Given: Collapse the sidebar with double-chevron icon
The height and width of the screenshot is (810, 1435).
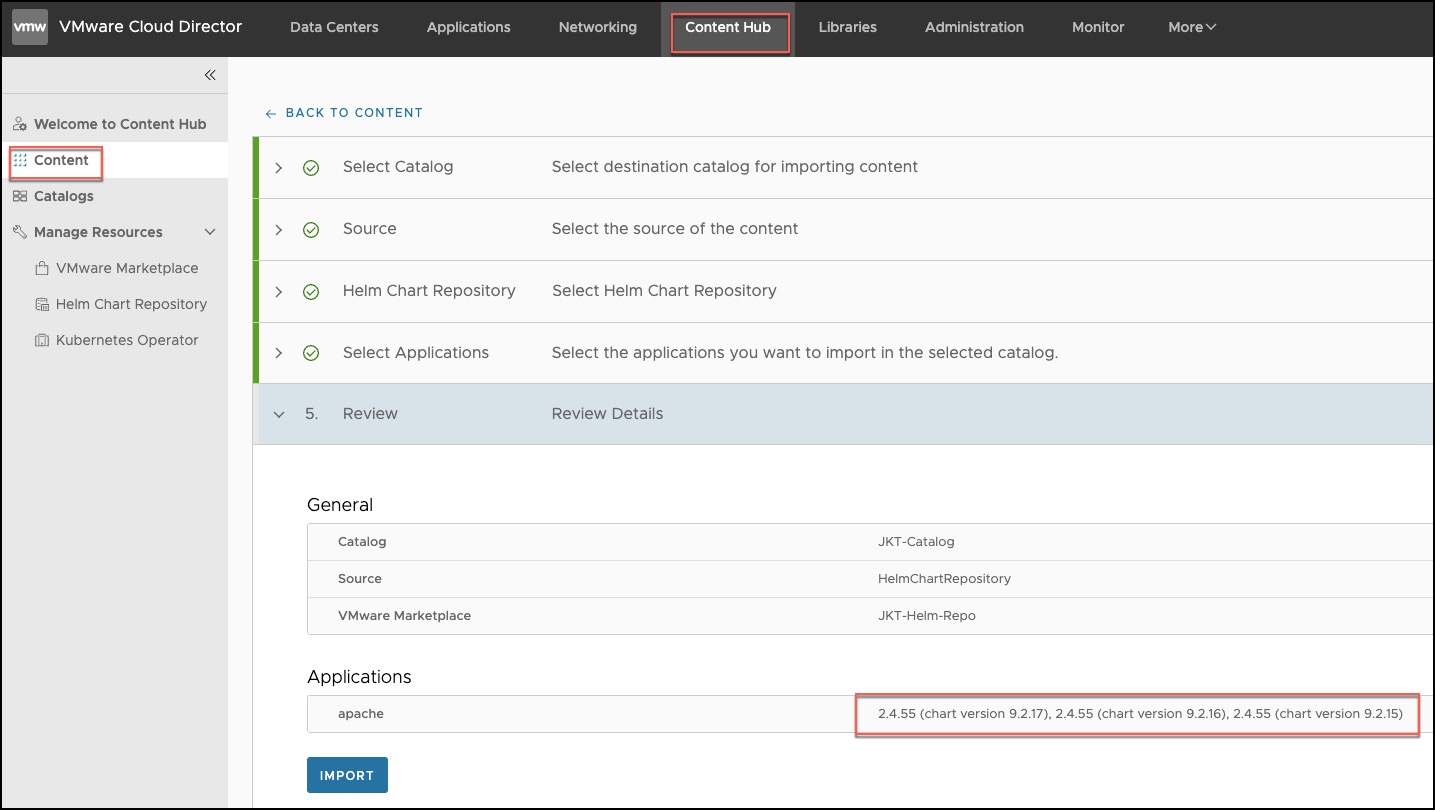Looking at the screenshot, I should [x=210, y=75].
